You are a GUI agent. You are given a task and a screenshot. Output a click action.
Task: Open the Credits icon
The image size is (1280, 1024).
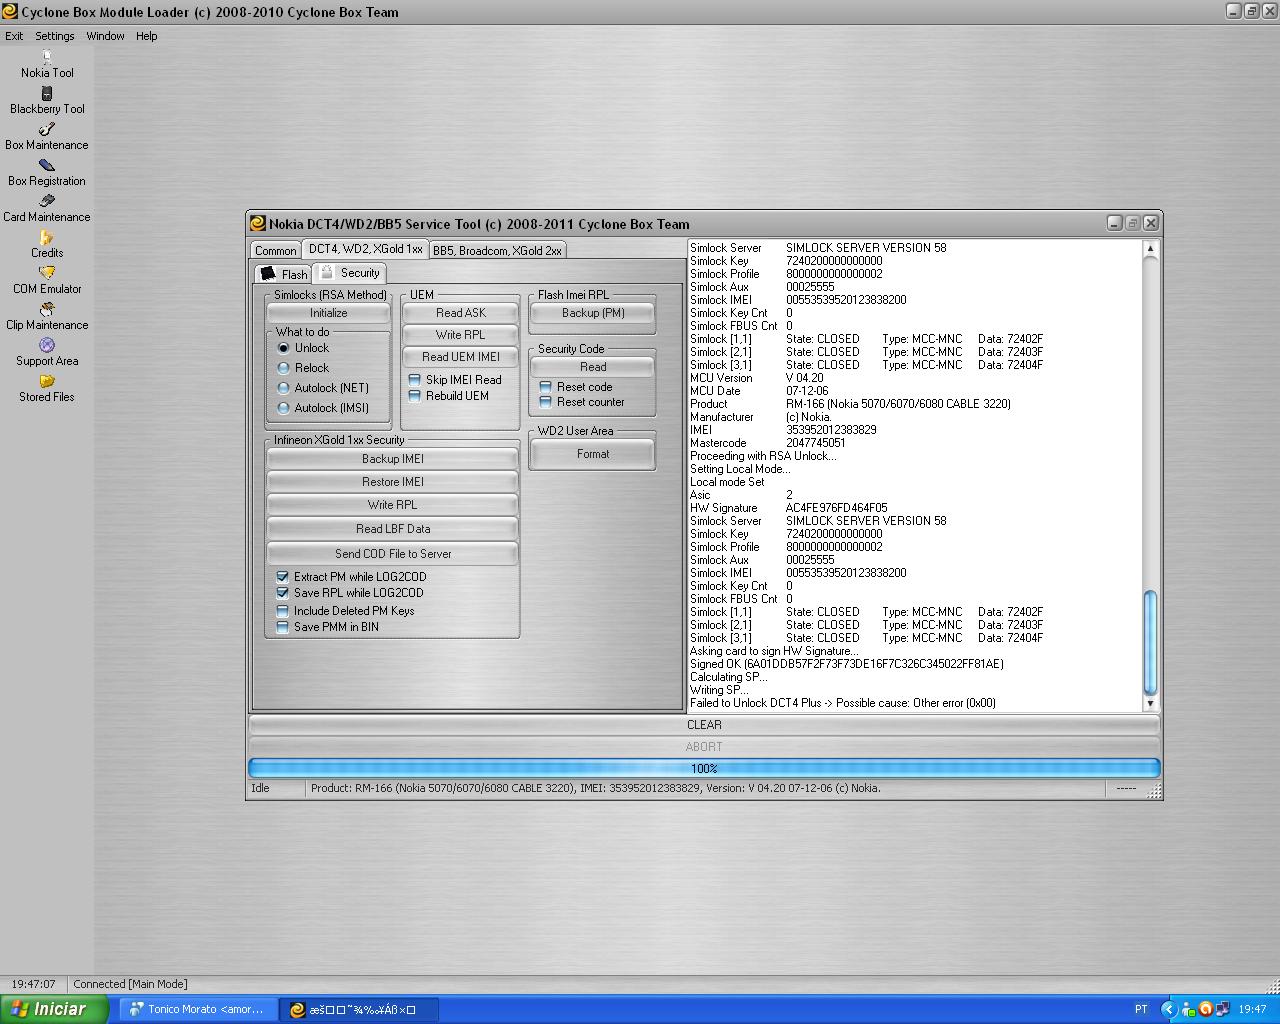click(x=47, y=238)
